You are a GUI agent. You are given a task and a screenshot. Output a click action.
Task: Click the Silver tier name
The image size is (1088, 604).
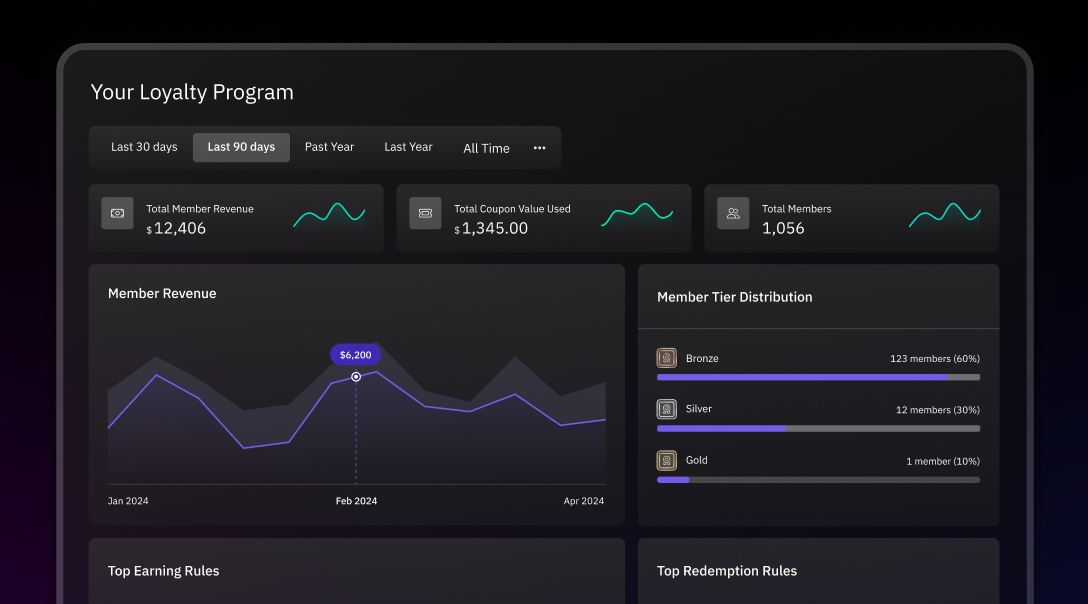click(x=699, y=410)
